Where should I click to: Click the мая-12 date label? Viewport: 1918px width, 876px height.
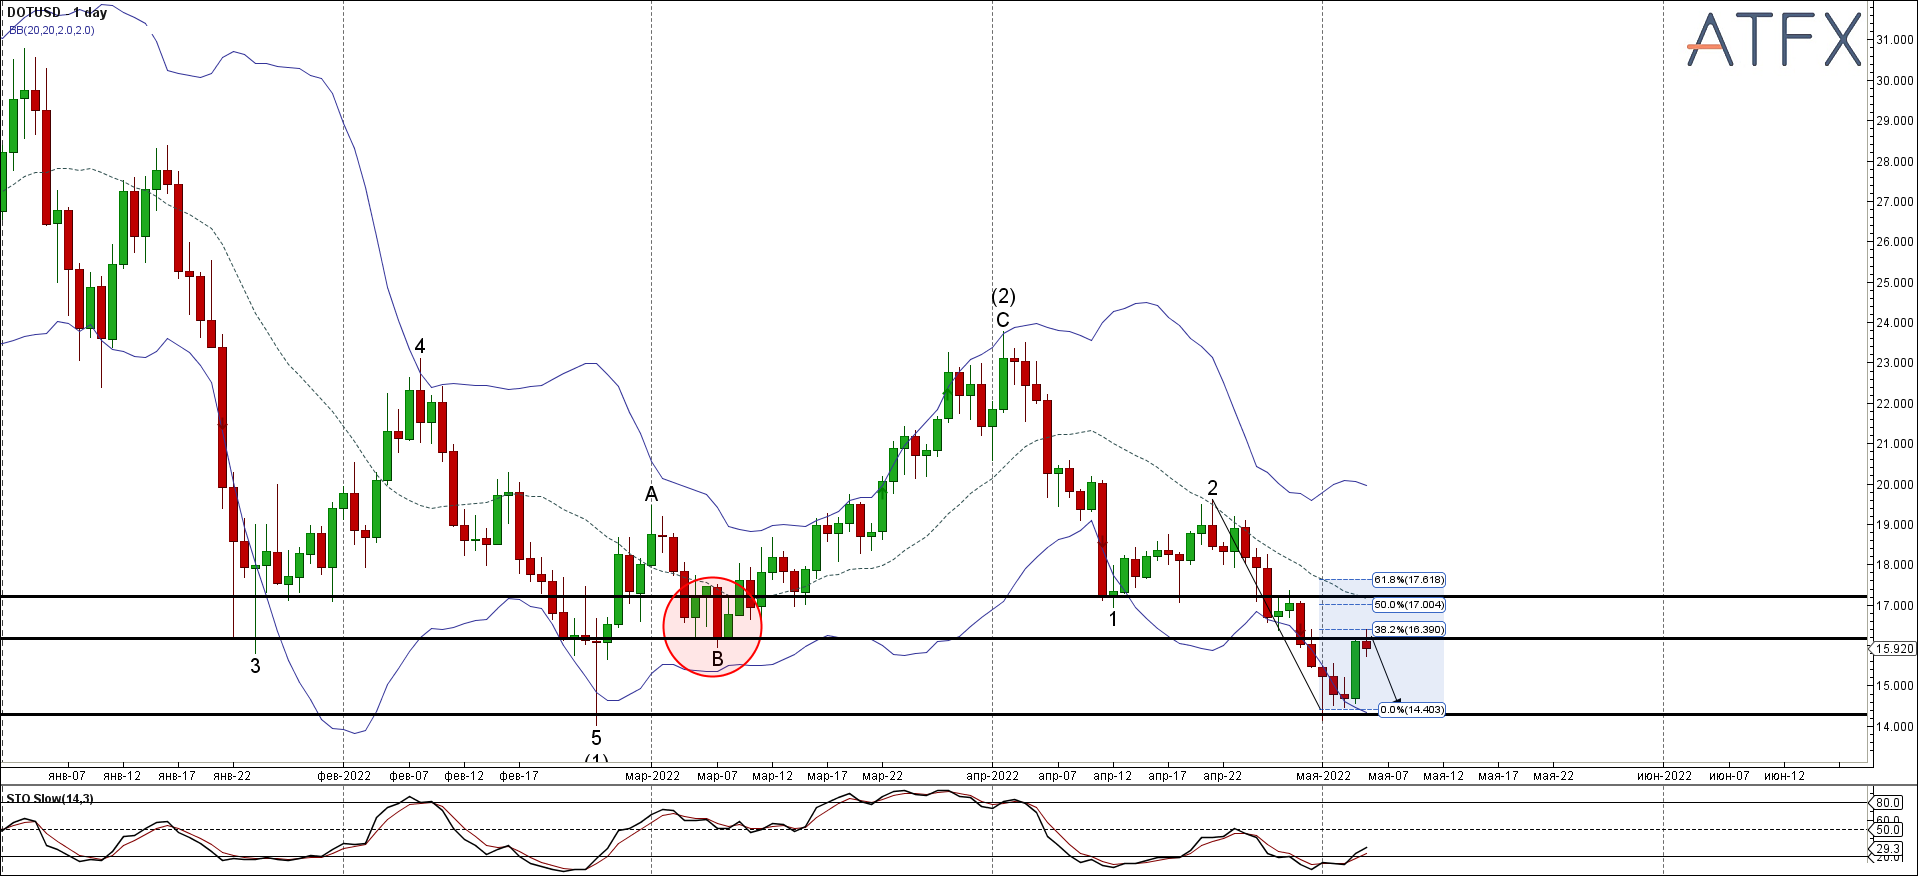(x=1443, y=776)
